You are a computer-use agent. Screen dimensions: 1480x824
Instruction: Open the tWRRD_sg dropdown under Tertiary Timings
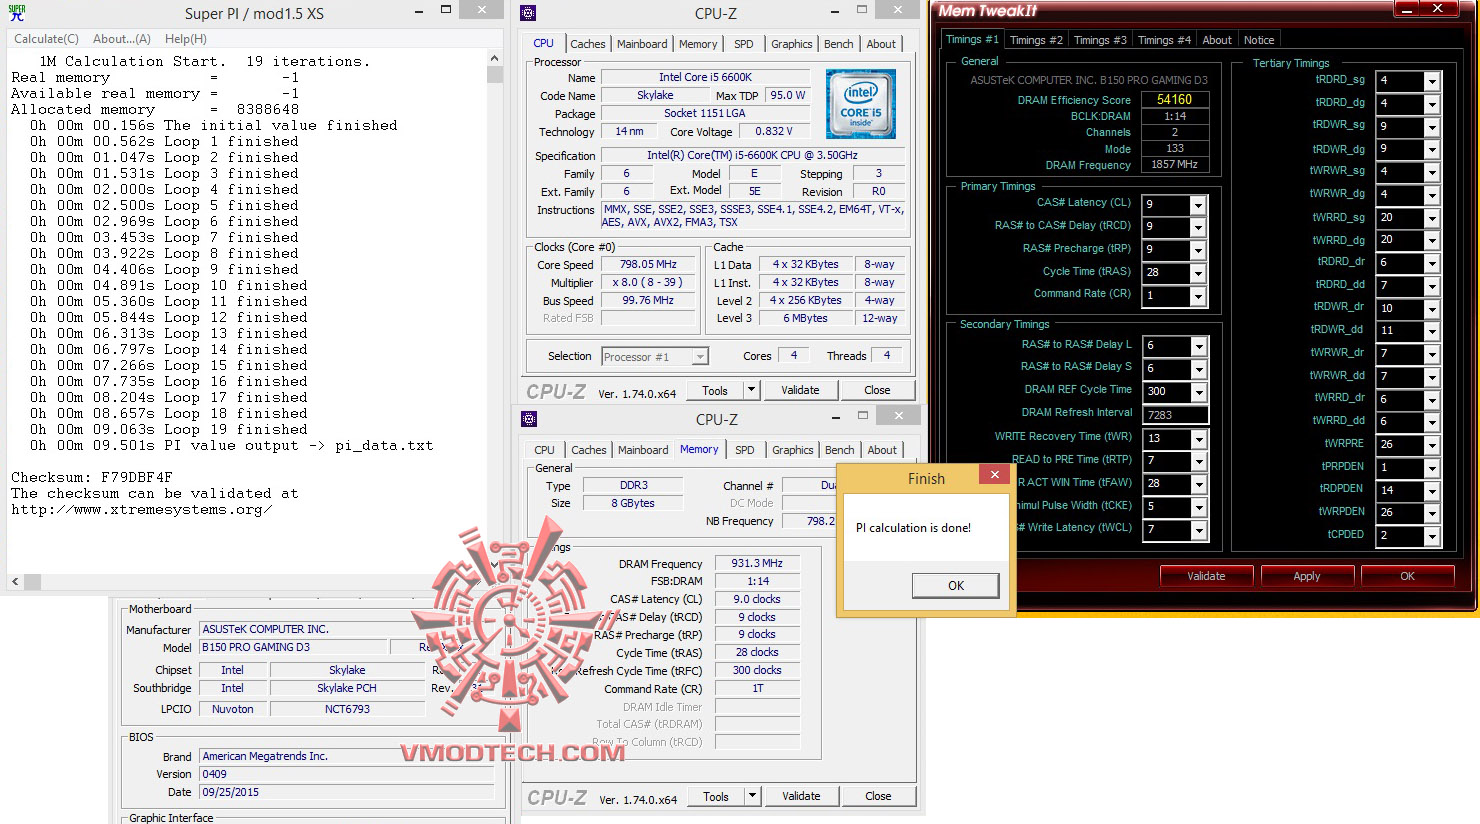[x=1432, y=218]
